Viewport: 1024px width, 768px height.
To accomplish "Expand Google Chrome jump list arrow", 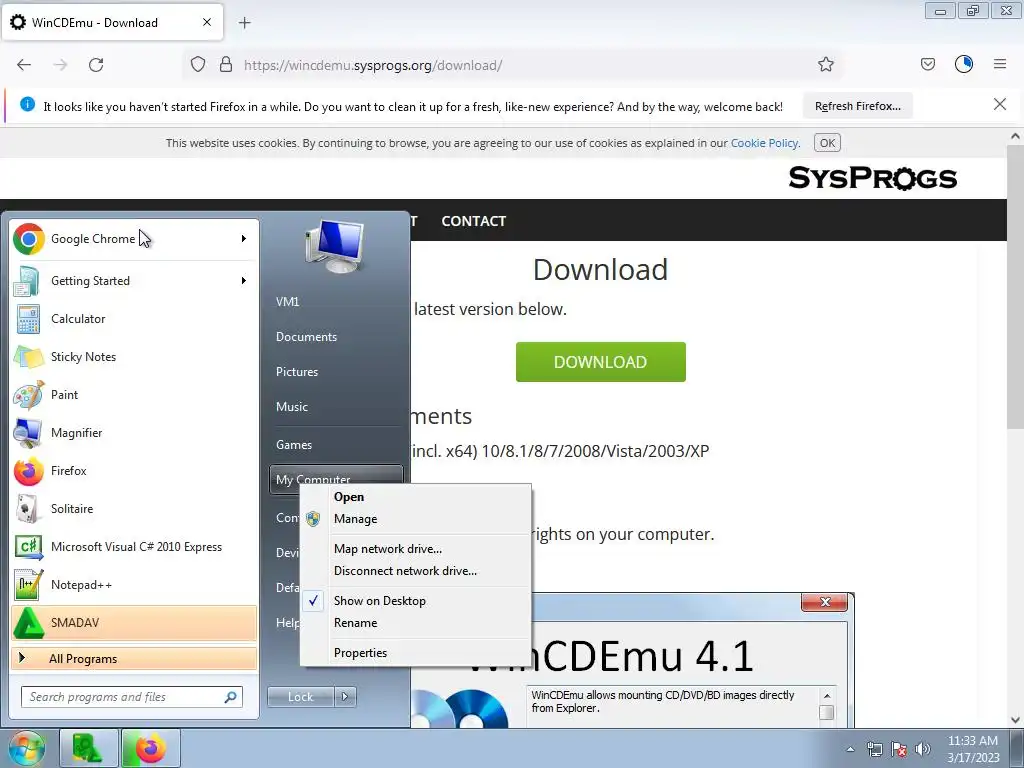I will (244, 239).
